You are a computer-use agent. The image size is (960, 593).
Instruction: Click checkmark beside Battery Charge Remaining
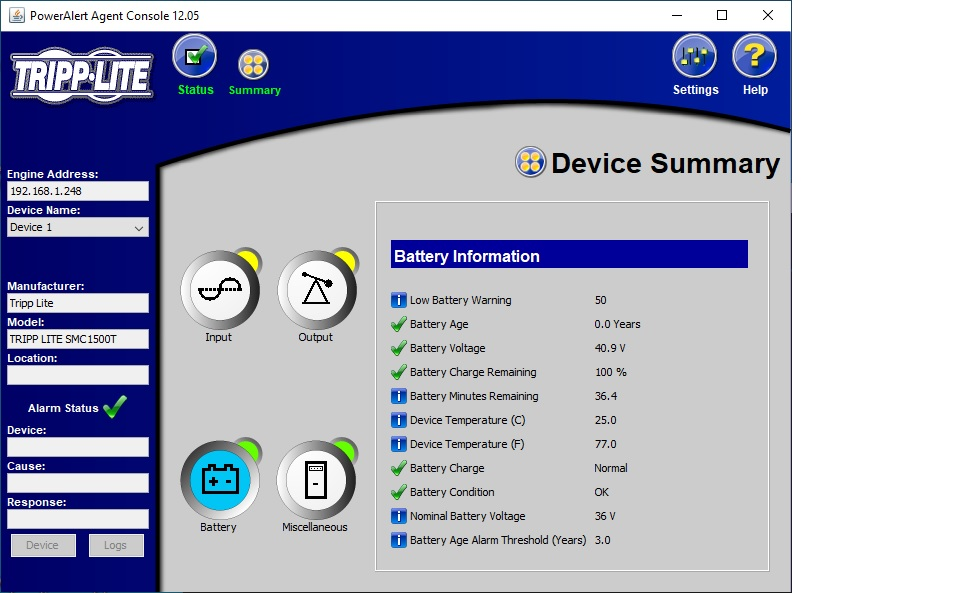[x=399, y=372]
